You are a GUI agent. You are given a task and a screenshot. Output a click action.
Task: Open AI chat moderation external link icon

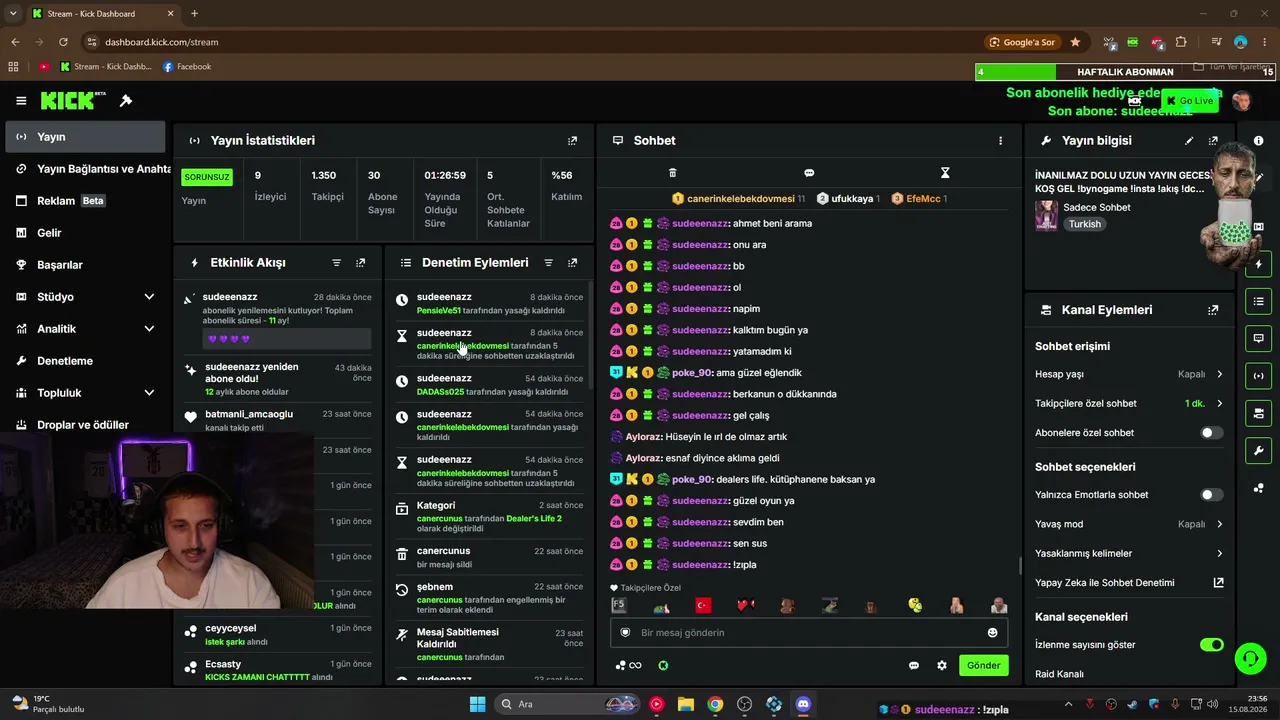[x=1218, y=583]
